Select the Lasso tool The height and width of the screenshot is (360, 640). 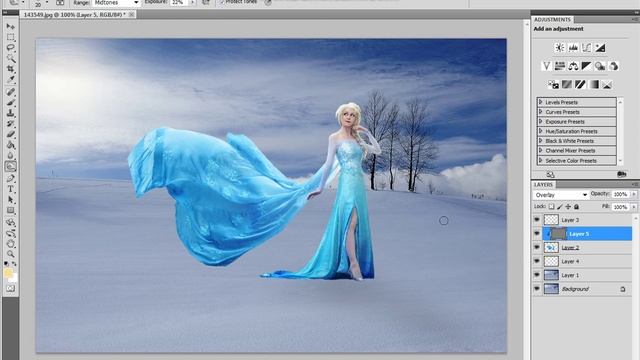(11, 48)
